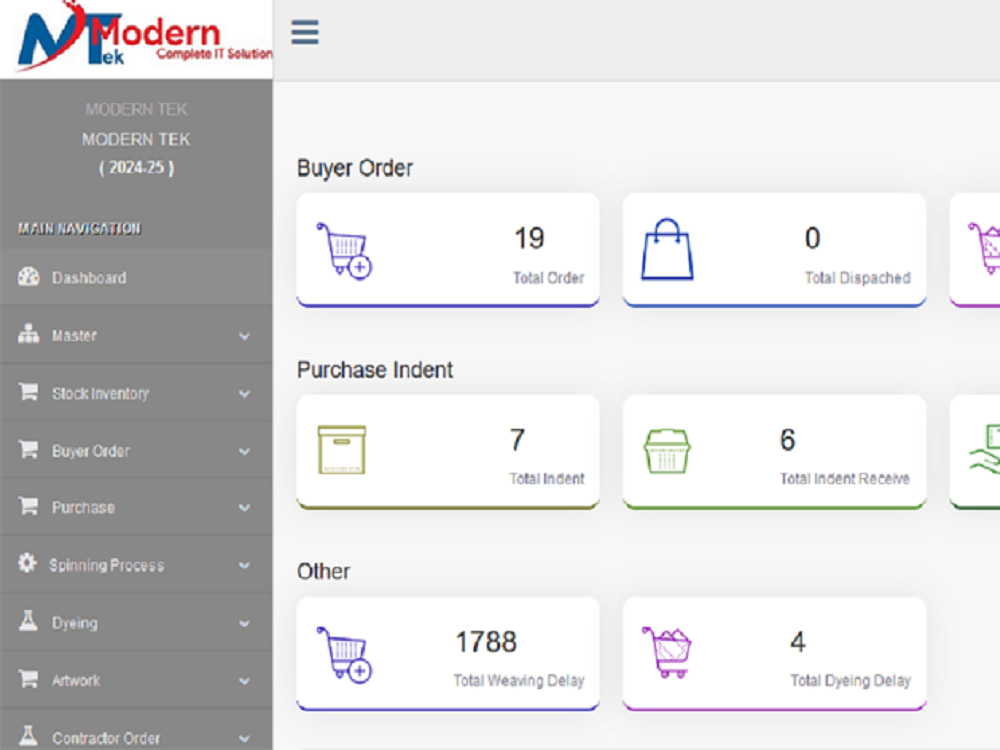Expand the Spinning Process chevron
Screen dimensions: 1000x750
click(x=244, y=565)
